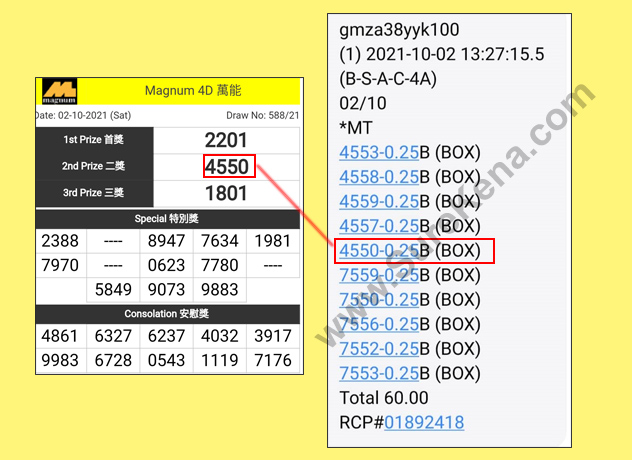
Task: Click timestamp 2021-10-02 13:27:15.5
Action: 455,54
